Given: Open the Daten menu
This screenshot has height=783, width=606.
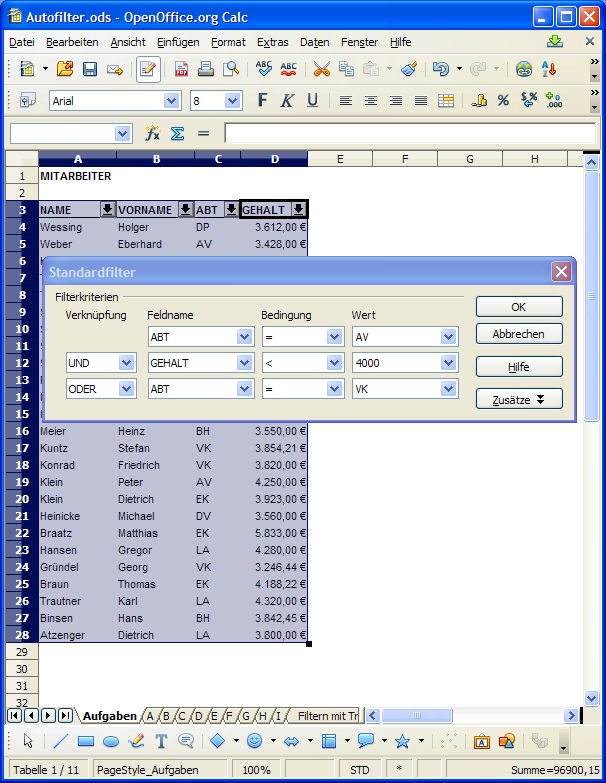Looking at the screenshot, I should pos(314,42).
